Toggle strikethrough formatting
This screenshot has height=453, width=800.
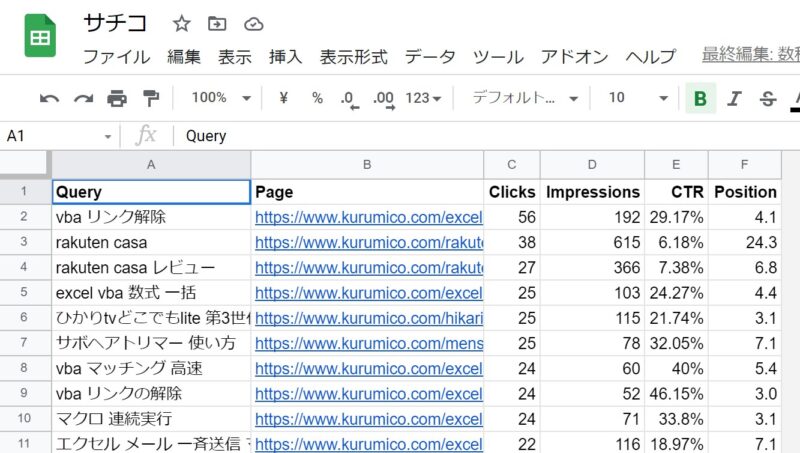pyautogui.click(x=768, y=98)
